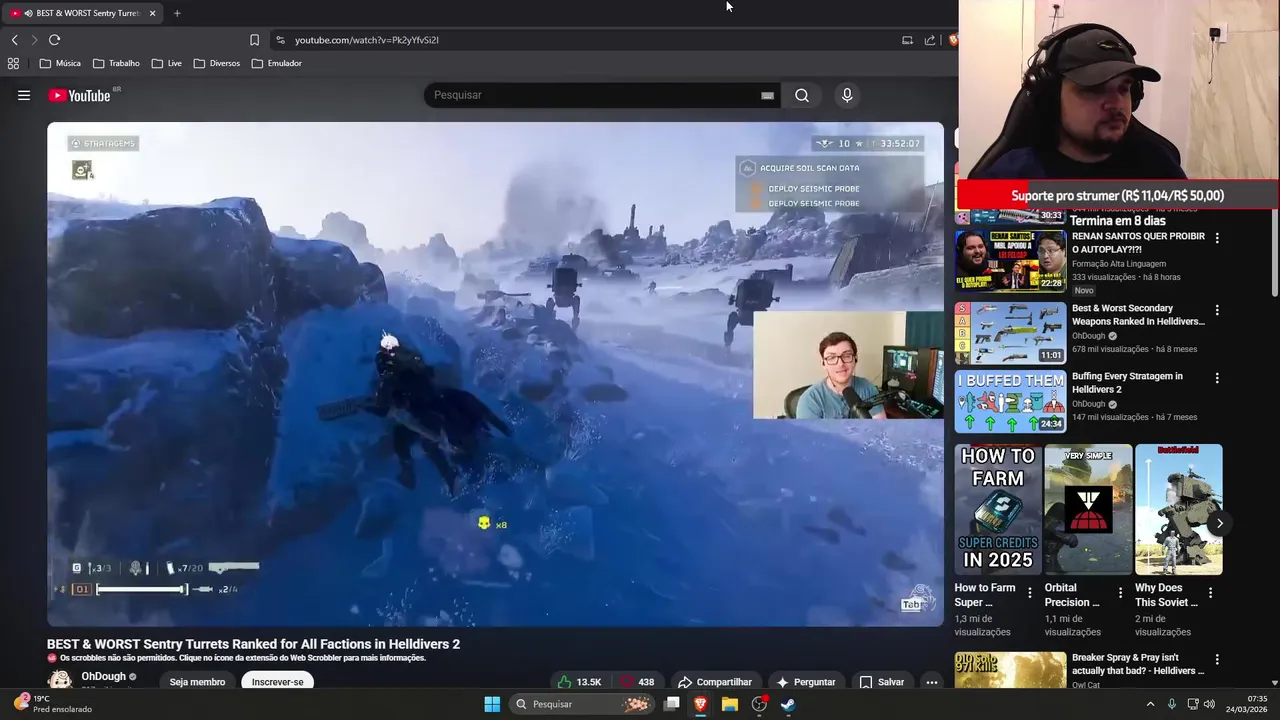
Task: Close the BEST & WORST Sentry Turrets tab
Action: point(152,13)
